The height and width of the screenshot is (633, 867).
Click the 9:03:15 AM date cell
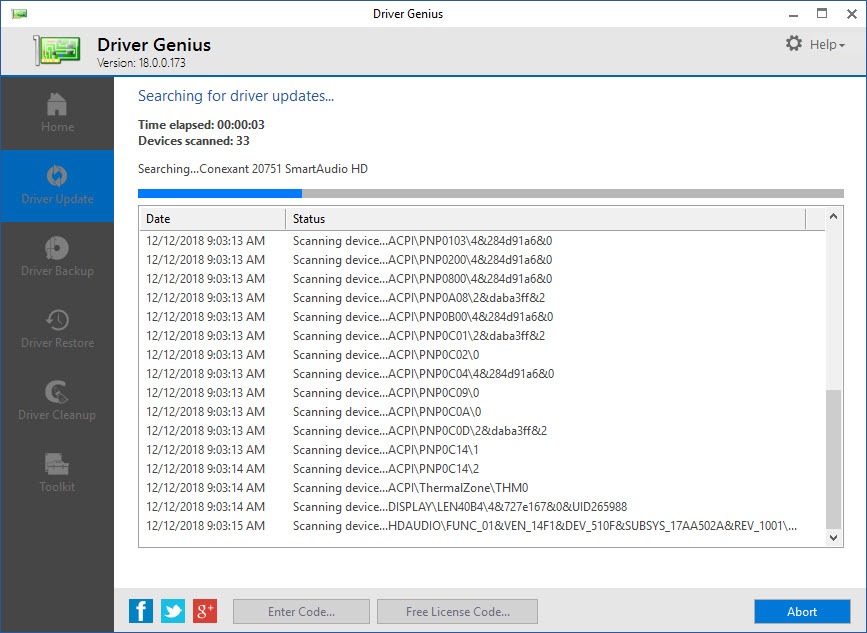(206, 526)
